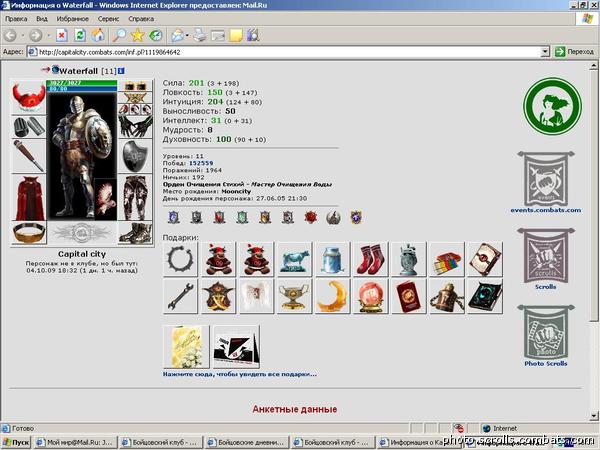This screenshot has width=600, height=450.
Task: Open the Правка menu
Action: (x=16, y=19)
